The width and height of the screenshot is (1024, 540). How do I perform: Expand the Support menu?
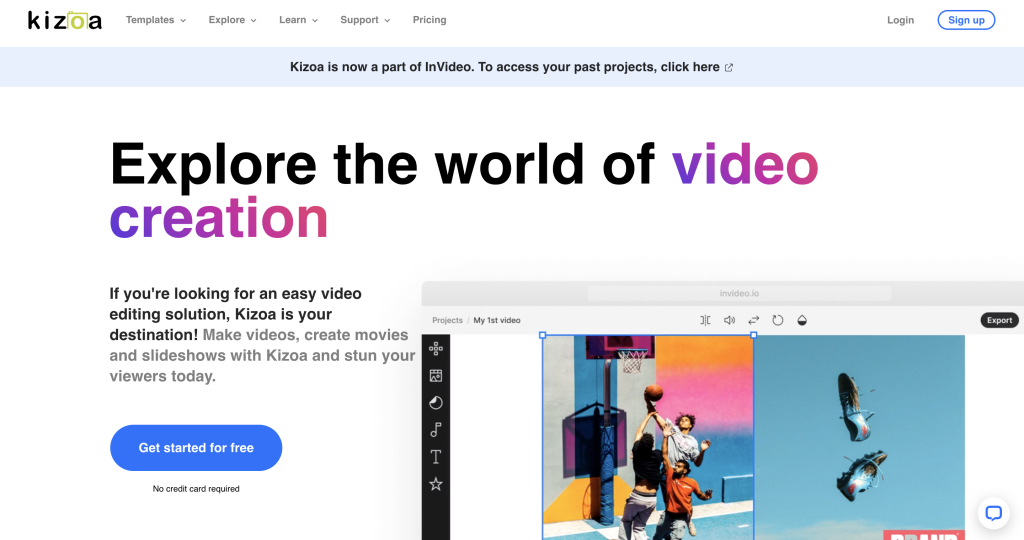365,20
